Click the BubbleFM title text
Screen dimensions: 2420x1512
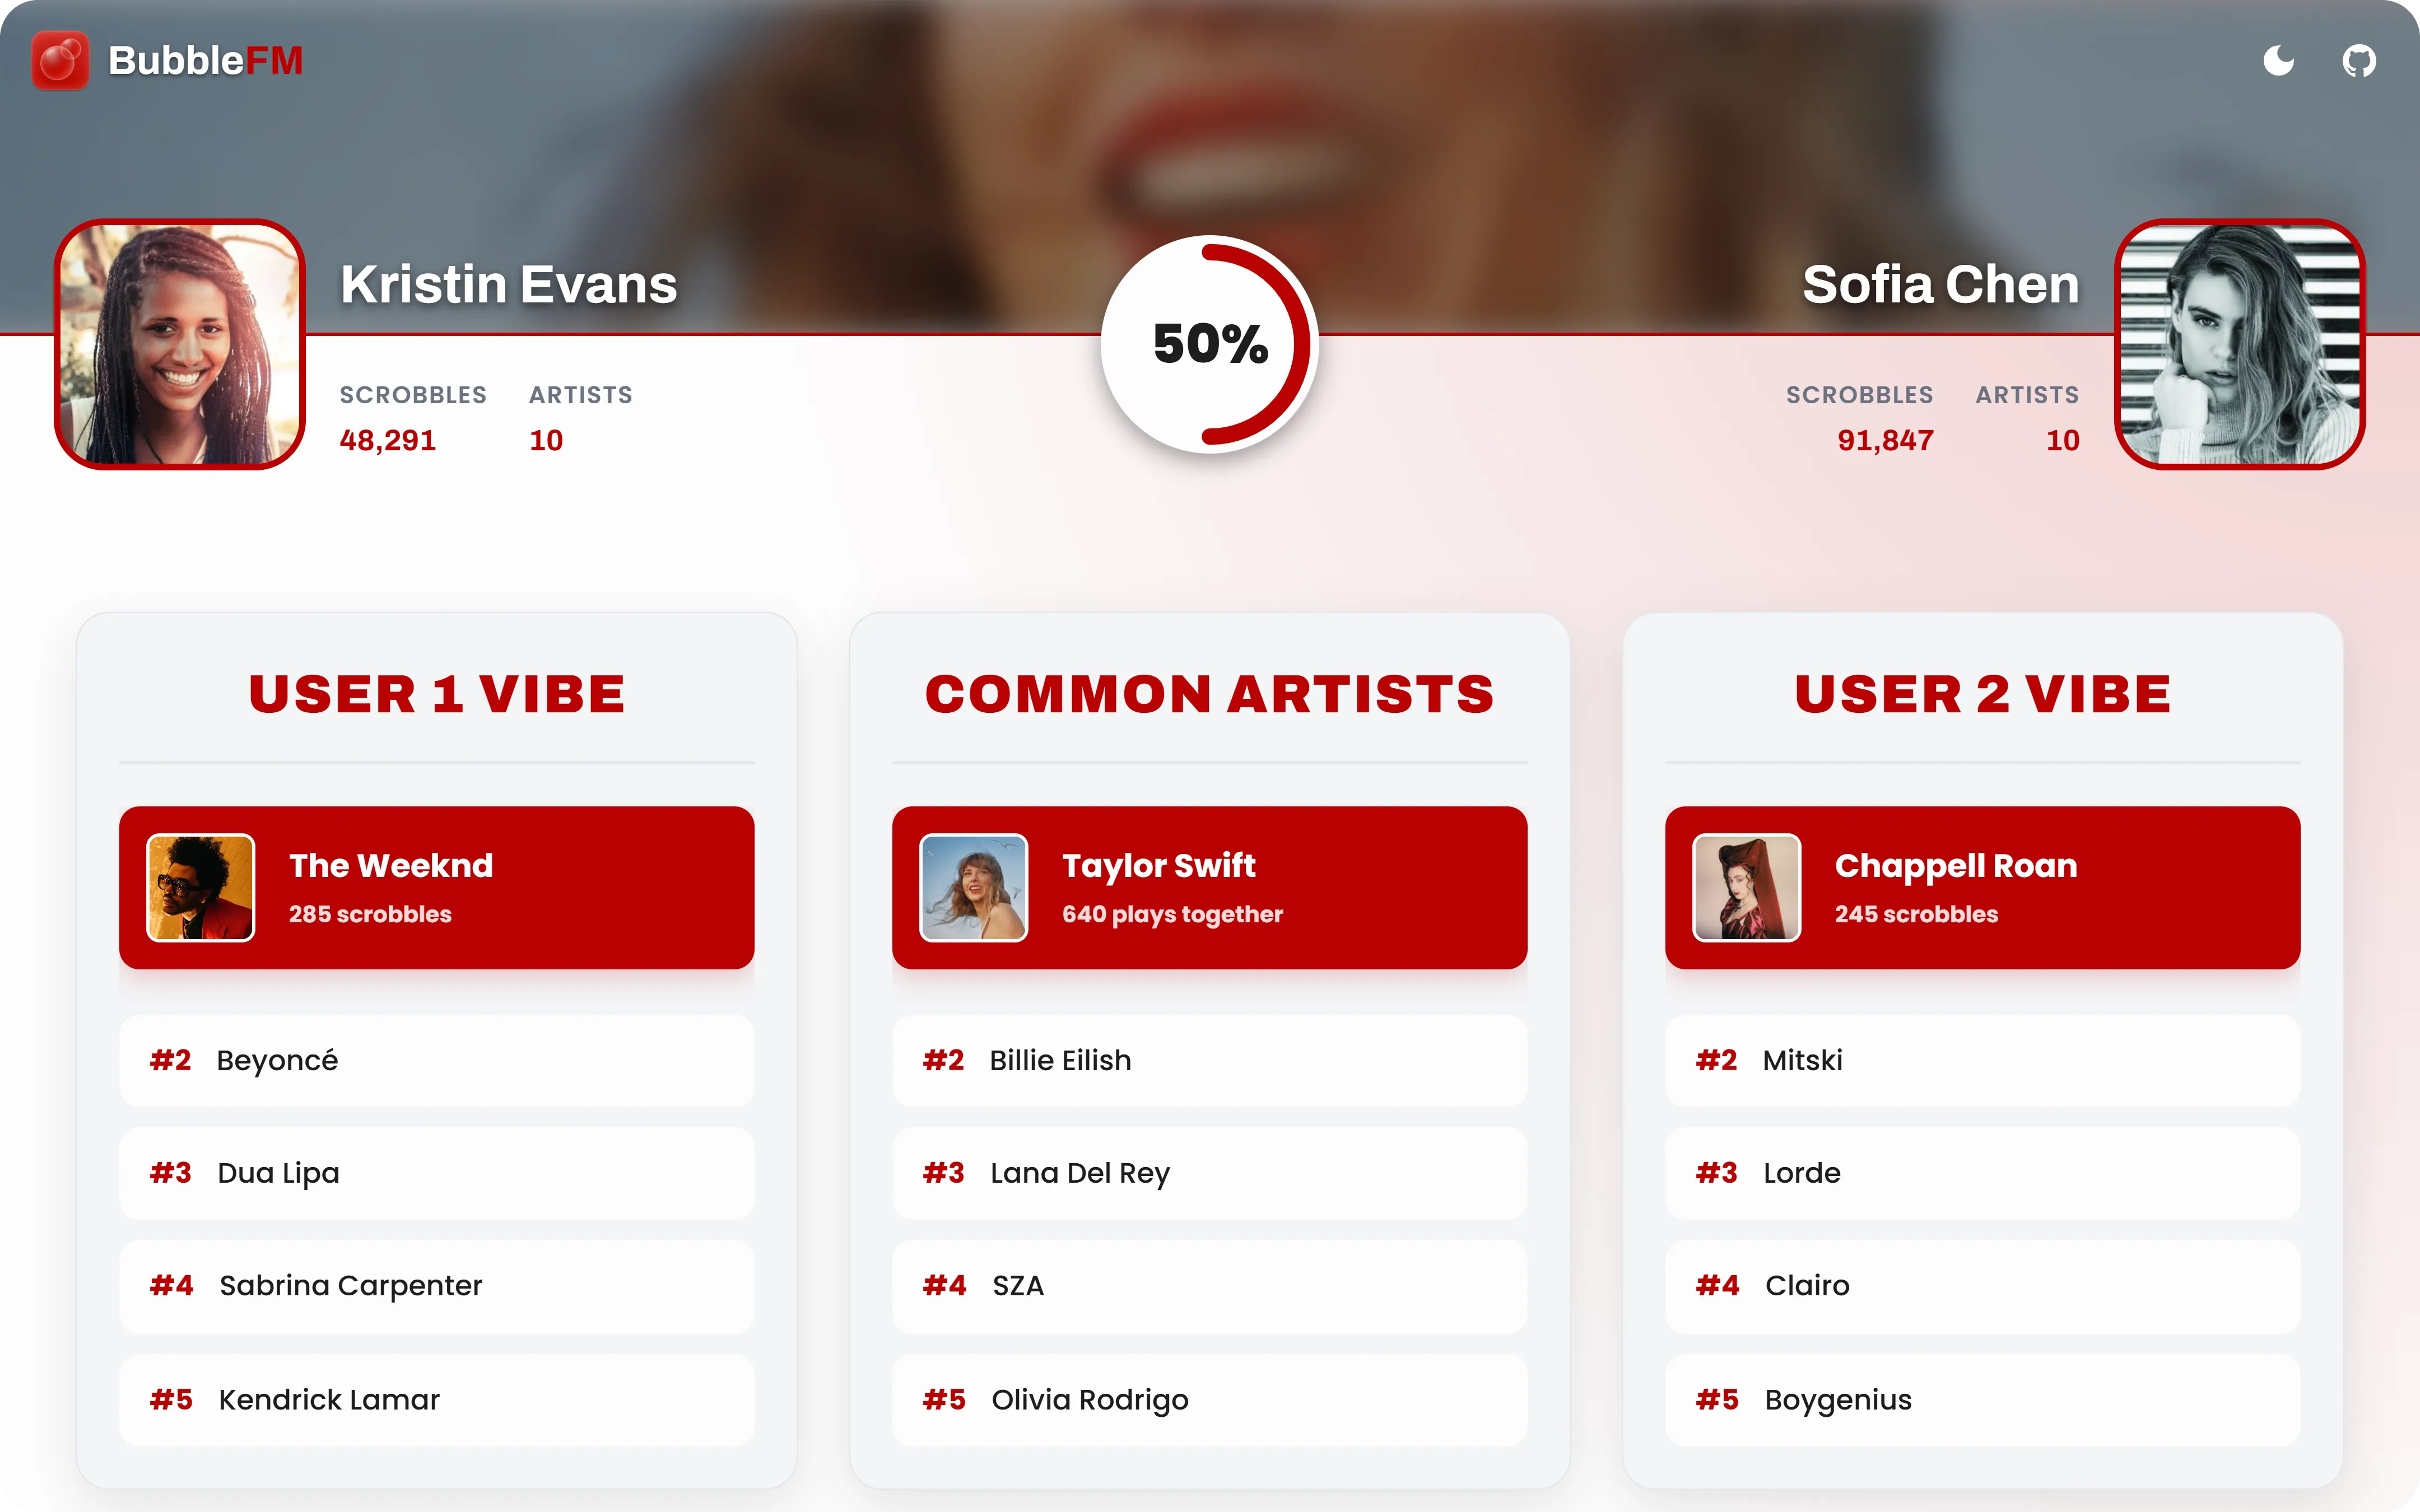[x=205, y=61]
